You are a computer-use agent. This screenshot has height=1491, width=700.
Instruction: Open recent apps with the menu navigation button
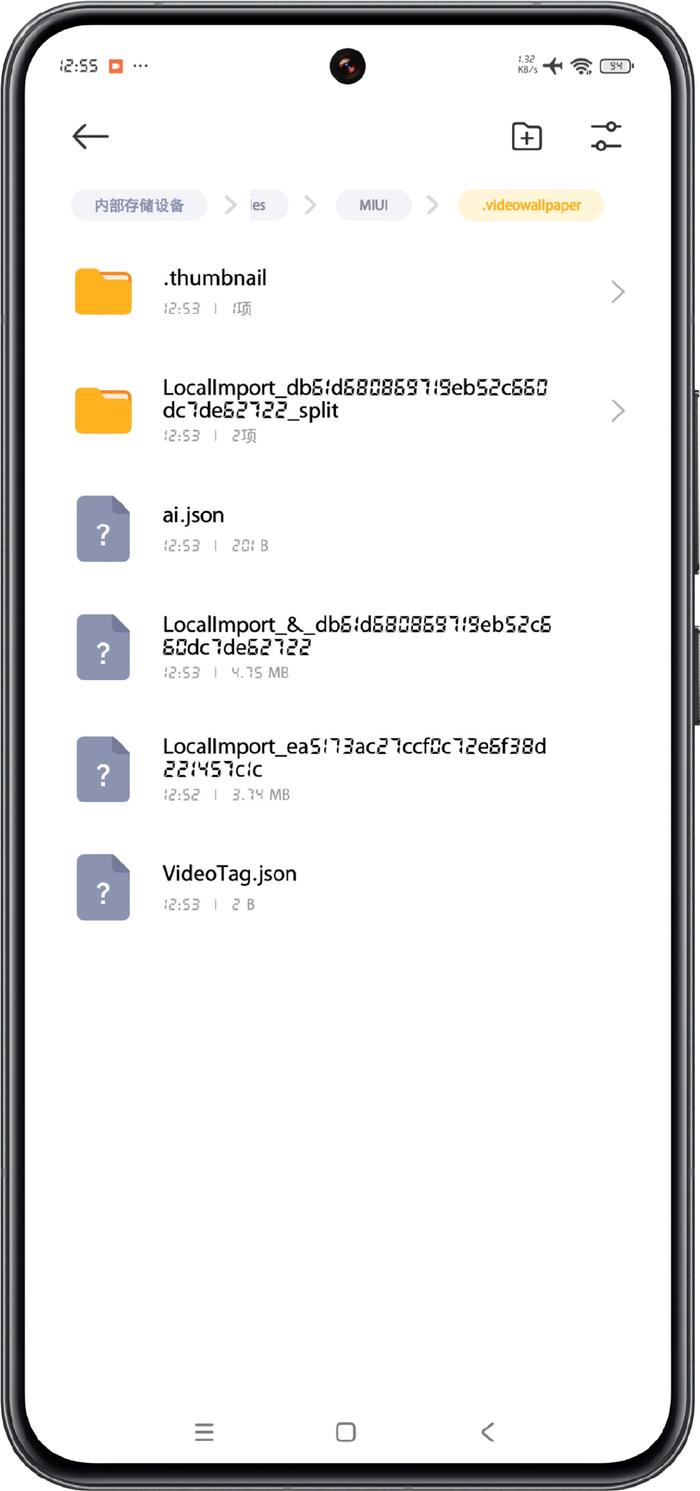pos(204,1432)
